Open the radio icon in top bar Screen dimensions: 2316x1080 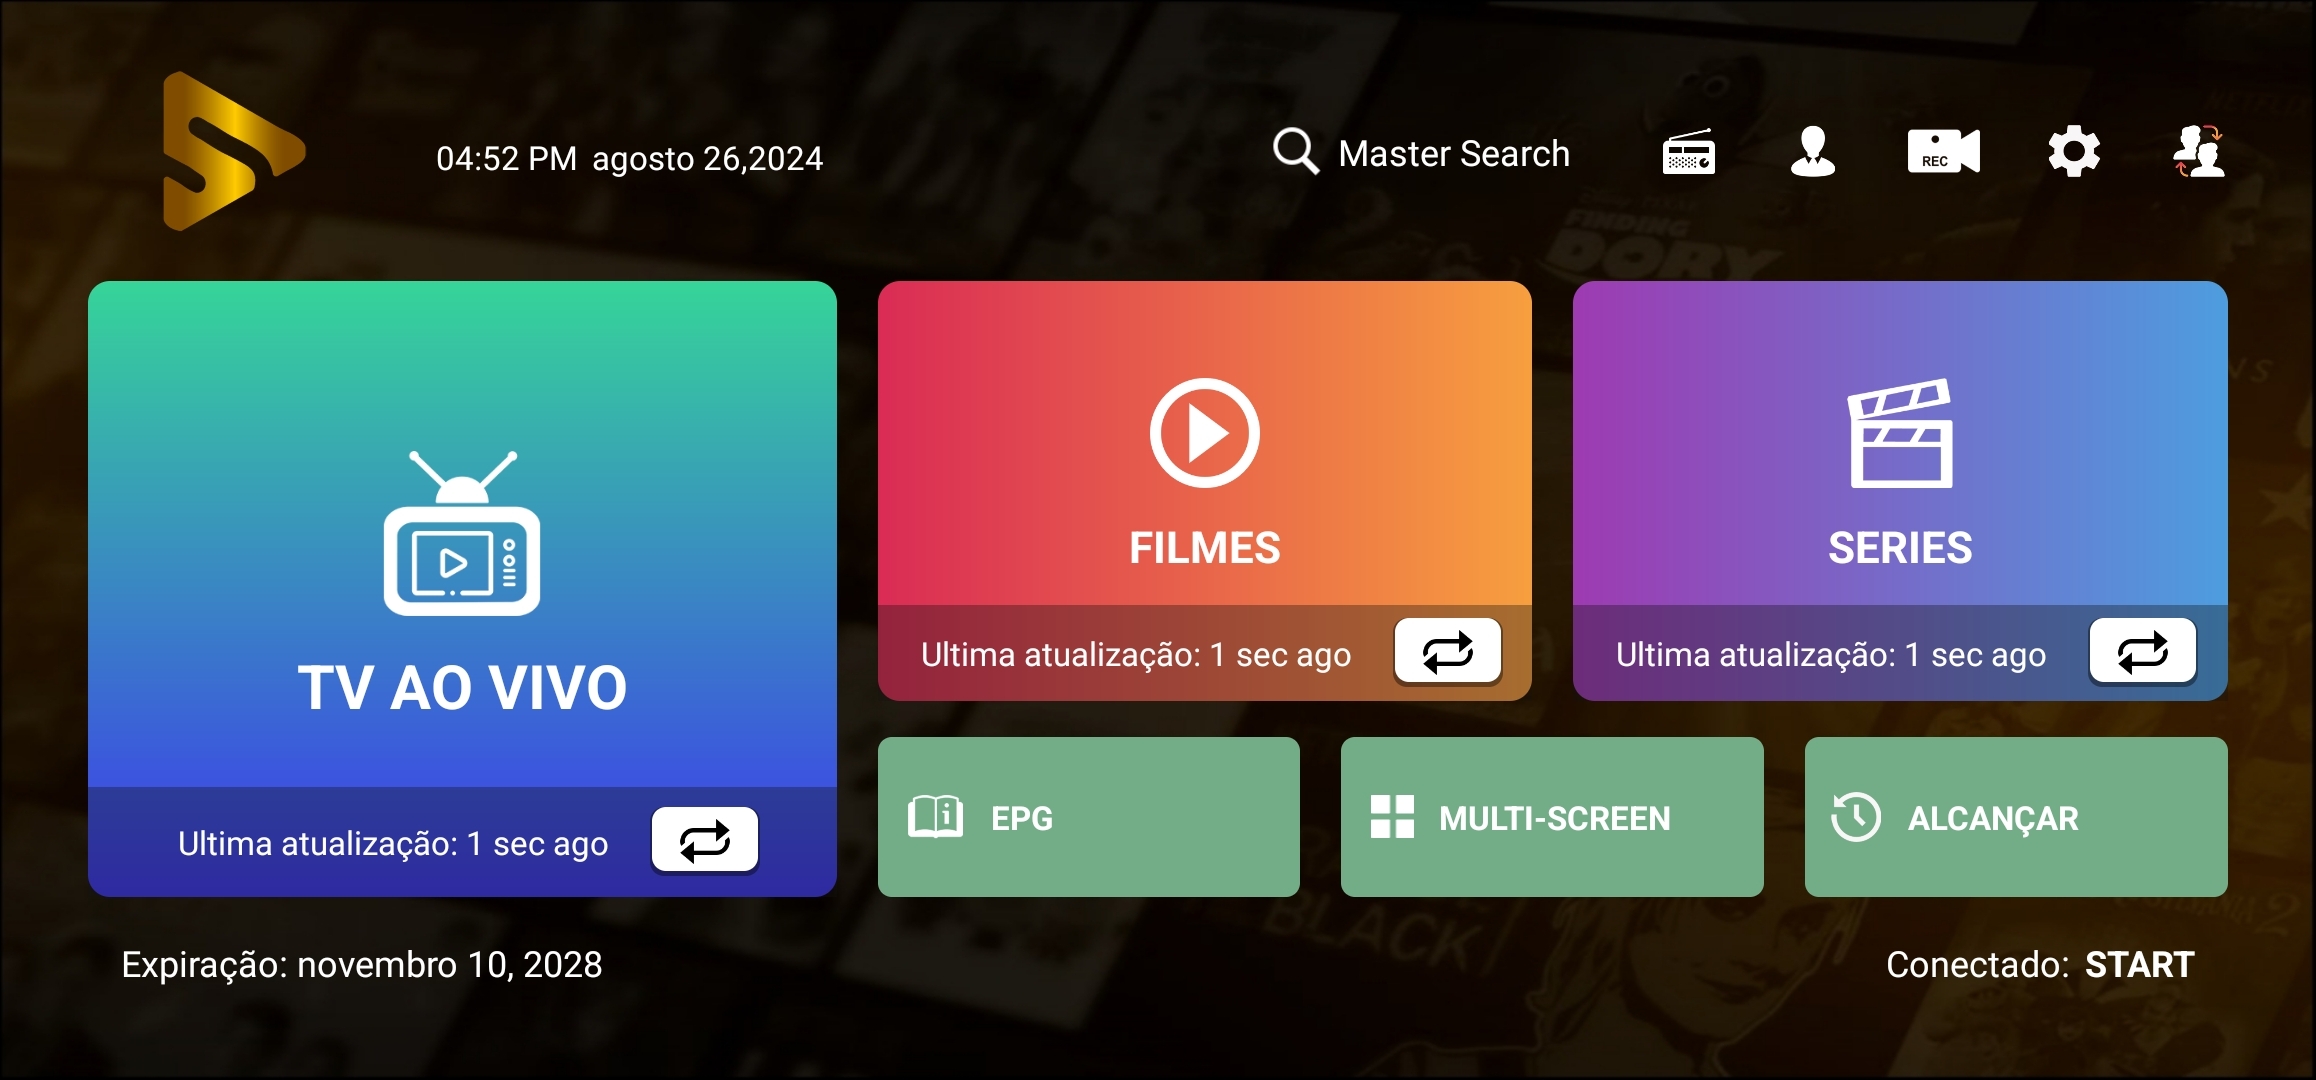(x=1688, y=152)
